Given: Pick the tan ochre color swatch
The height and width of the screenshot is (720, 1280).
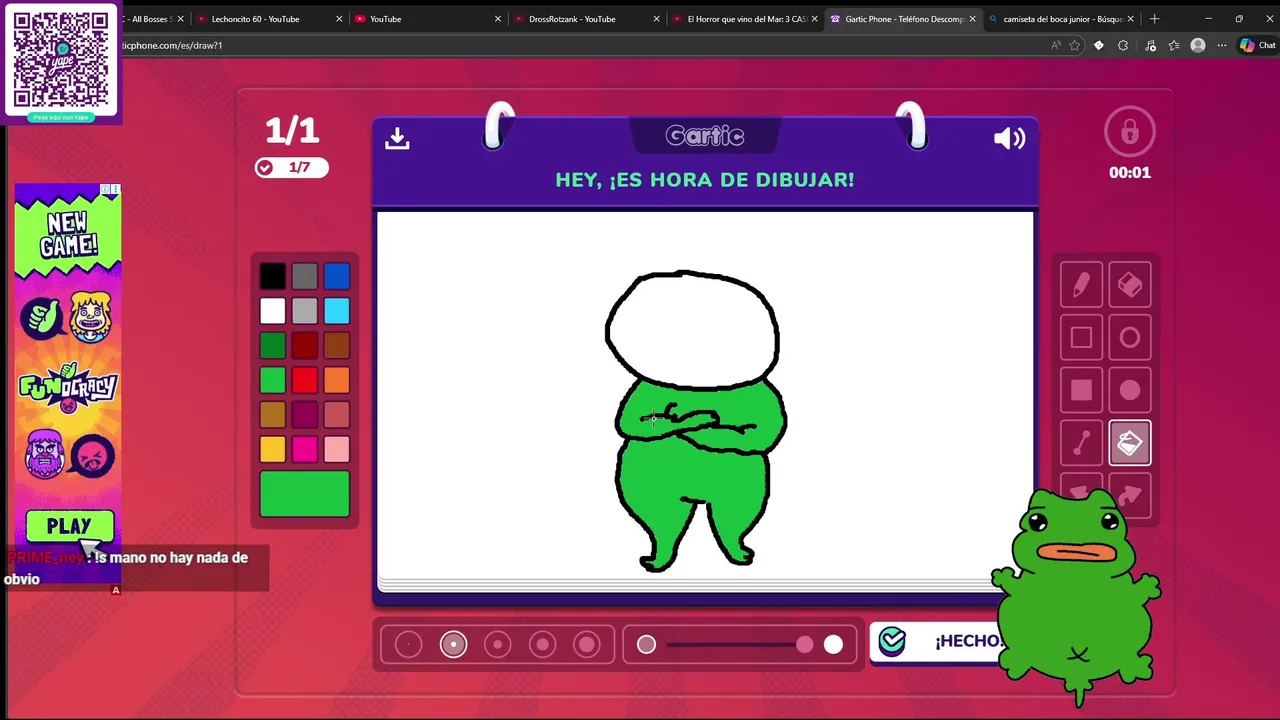Looking at the screenshot, I should click(272, 415).
